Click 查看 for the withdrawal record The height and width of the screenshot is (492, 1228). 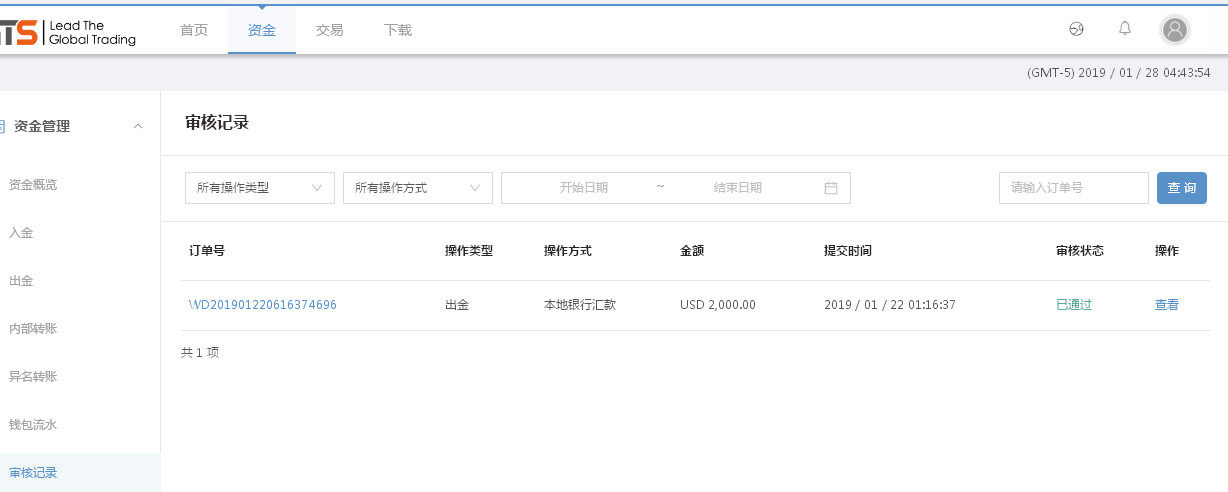coord(1166,305)
